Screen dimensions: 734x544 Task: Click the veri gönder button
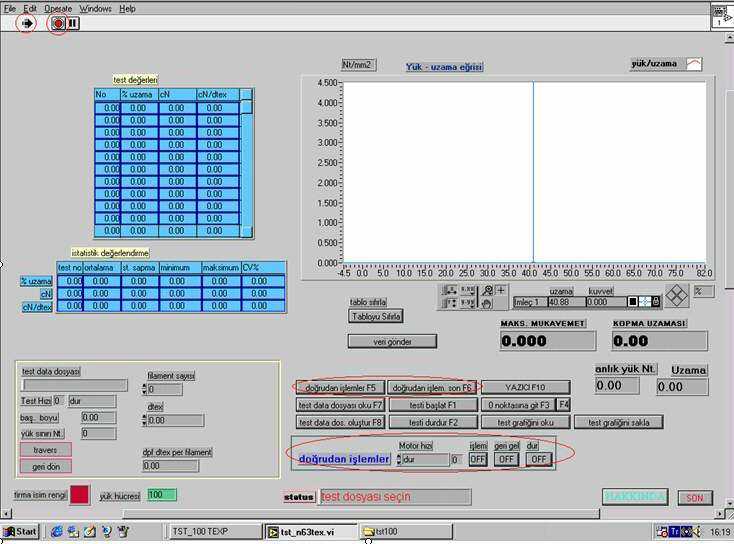[392, 341]
